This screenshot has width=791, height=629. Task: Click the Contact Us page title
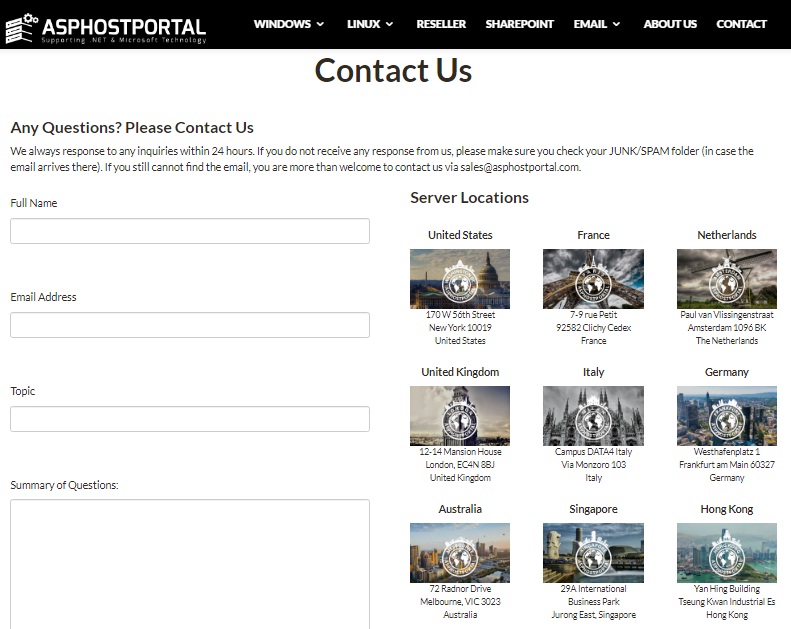(x=393, y=70)
